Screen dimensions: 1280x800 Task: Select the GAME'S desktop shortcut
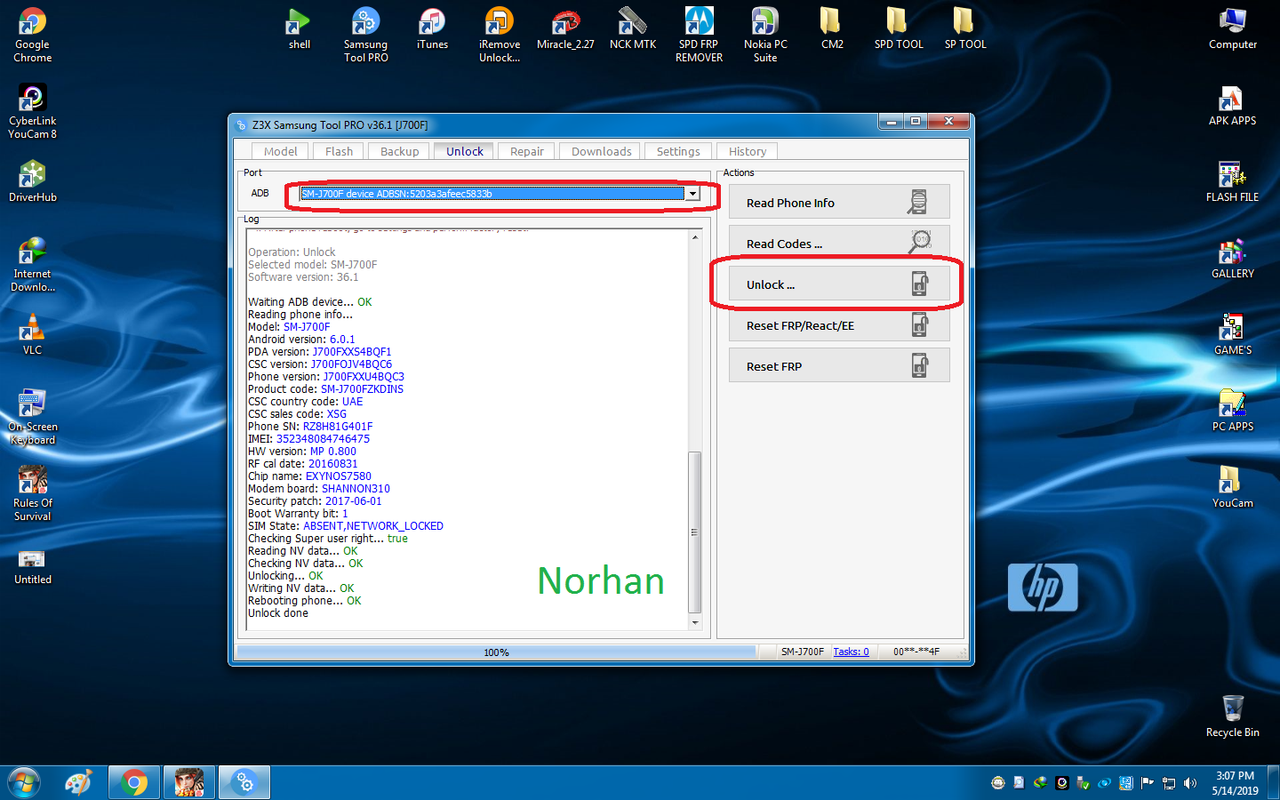click(1232, 334)
